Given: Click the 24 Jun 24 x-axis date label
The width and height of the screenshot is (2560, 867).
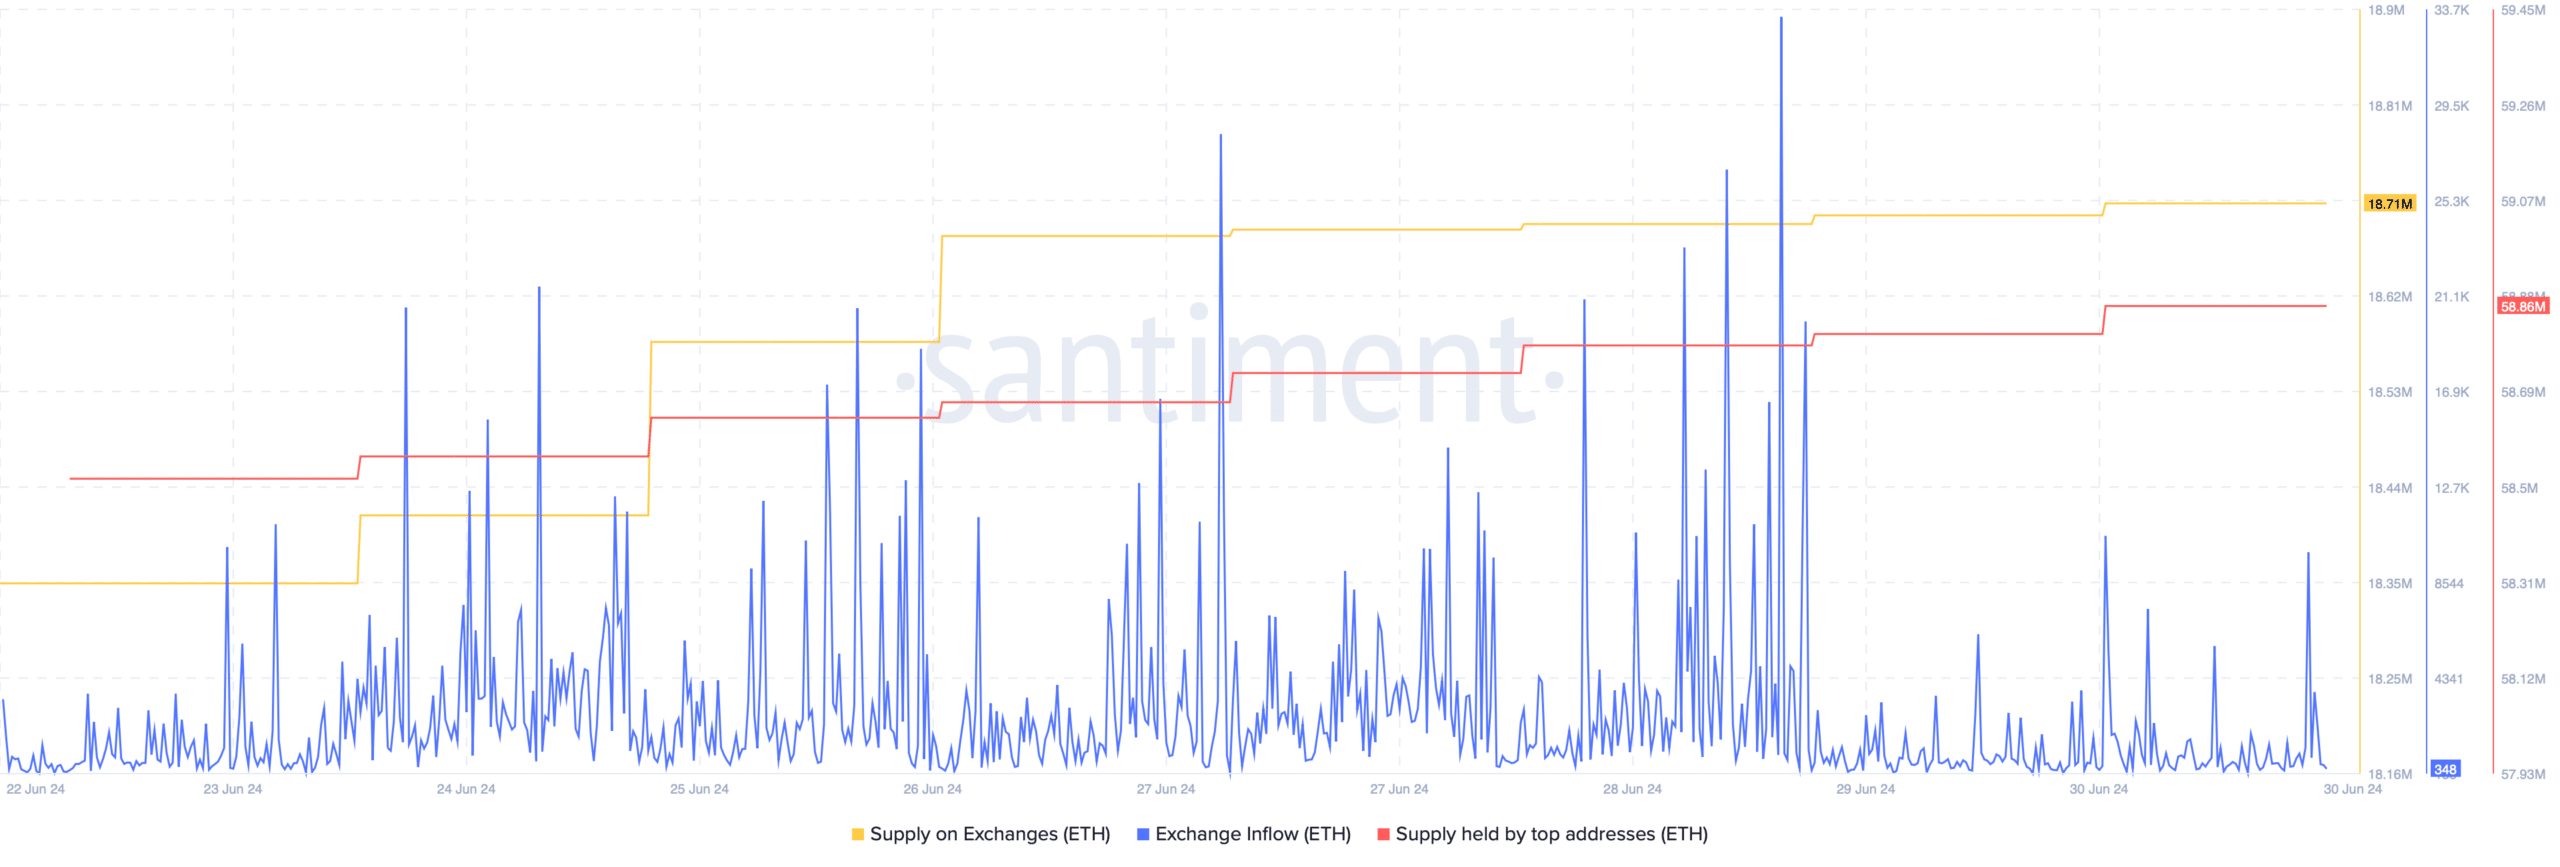Looking at the screenshot, I should click(x=466, y=790).
